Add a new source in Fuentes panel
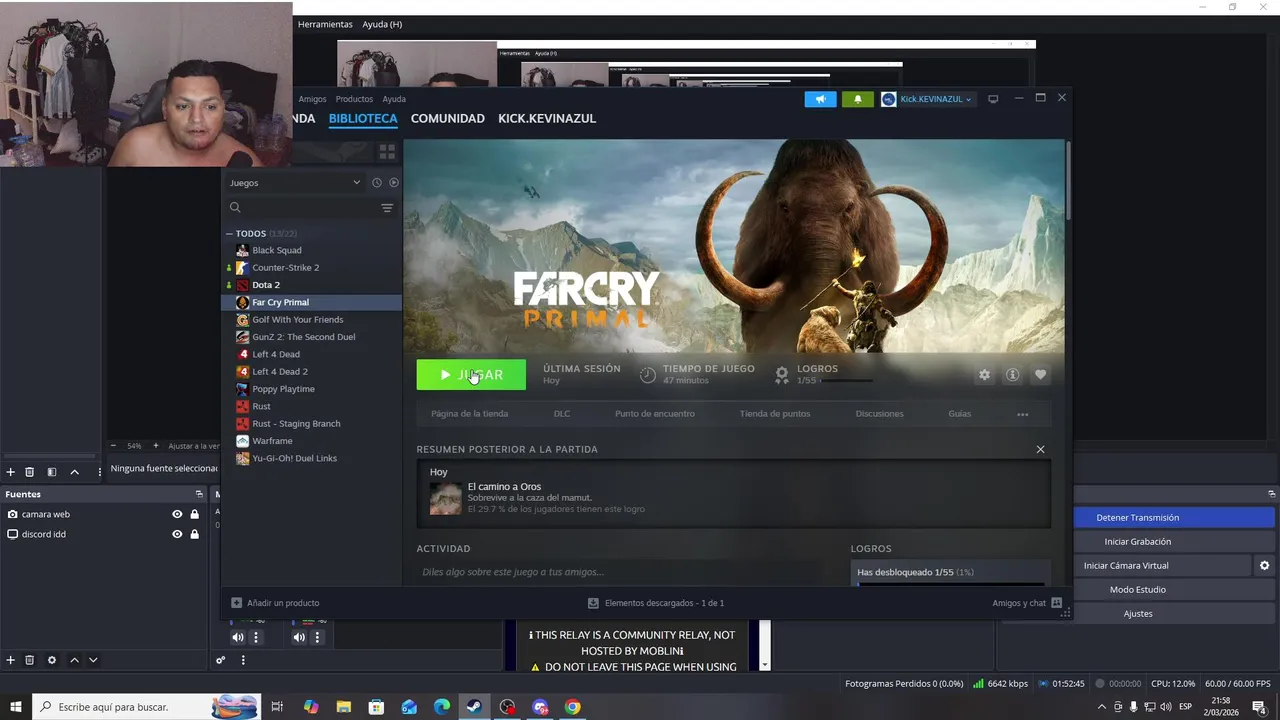 11,660
